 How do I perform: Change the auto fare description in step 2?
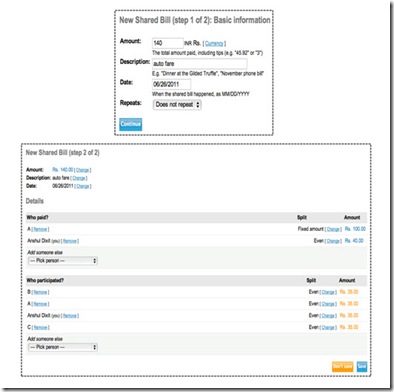click(79, 178)
